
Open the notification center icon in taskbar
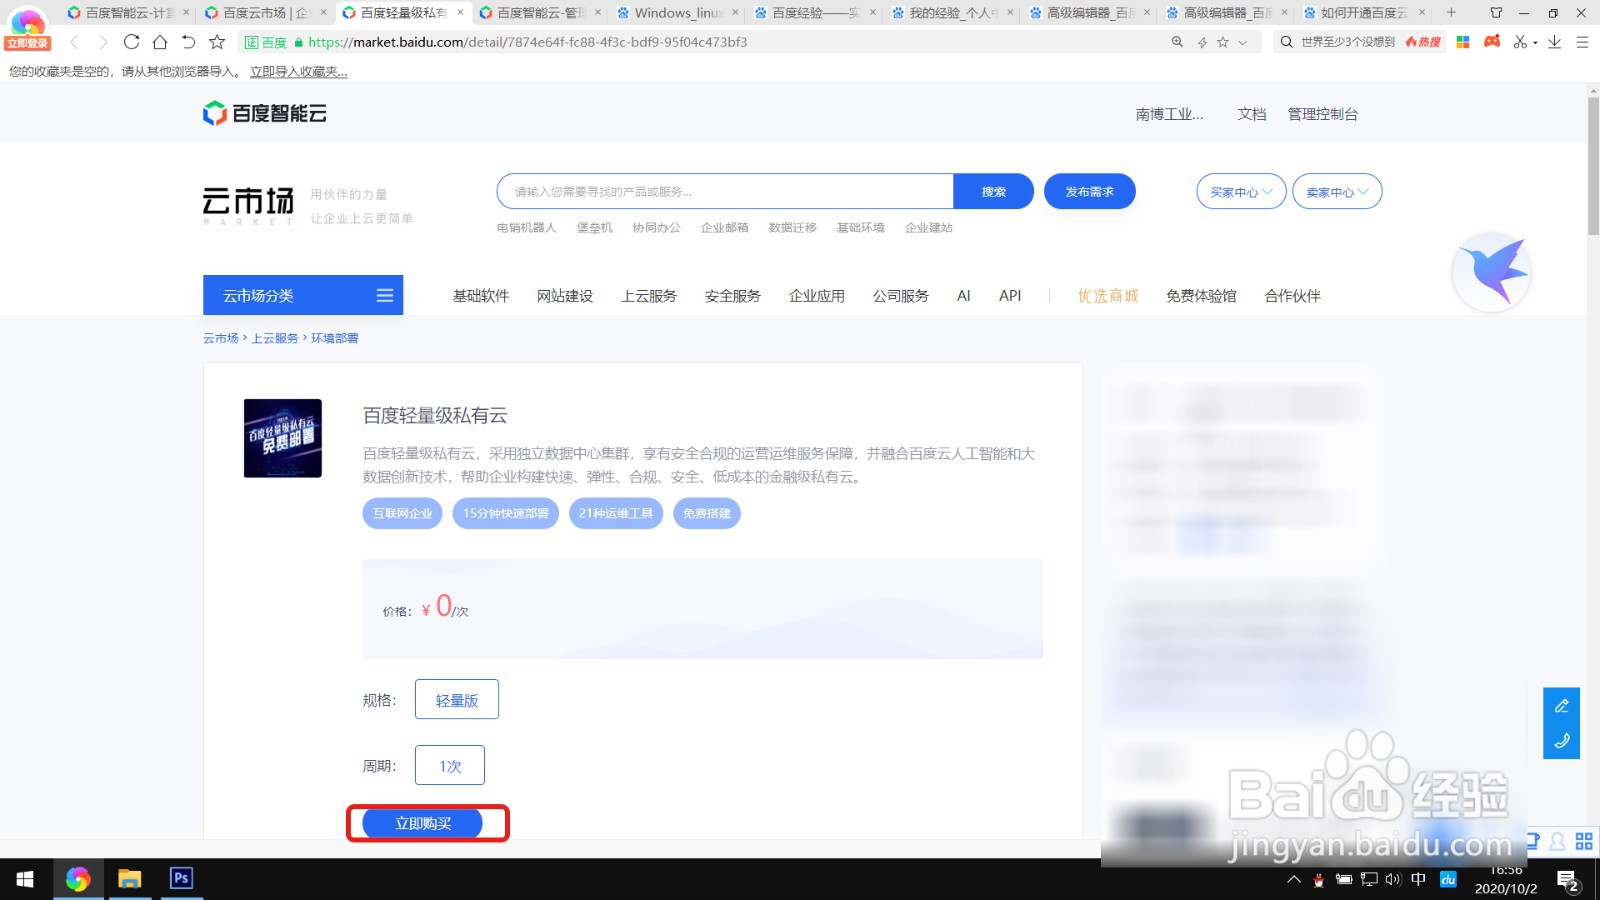pos(1568,880)
